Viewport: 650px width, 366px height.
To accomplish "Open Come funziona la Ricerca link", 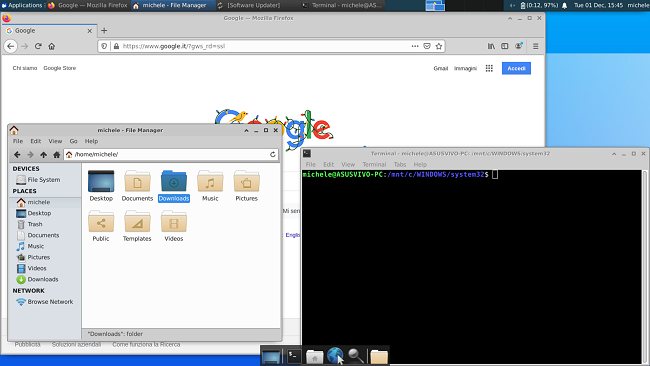I will pos(146,344).
